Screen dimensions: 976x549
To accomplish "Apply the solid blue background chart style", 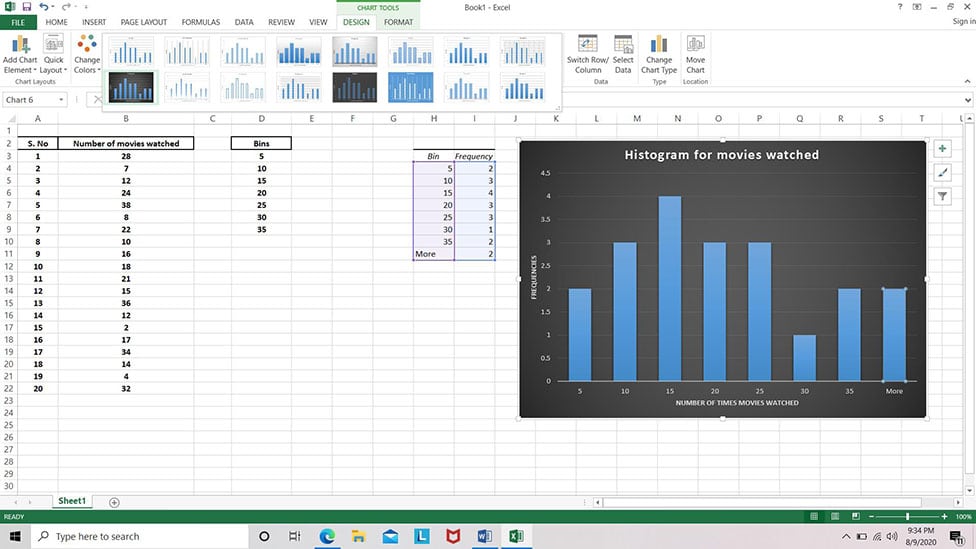I will click(x=410, y=87).
